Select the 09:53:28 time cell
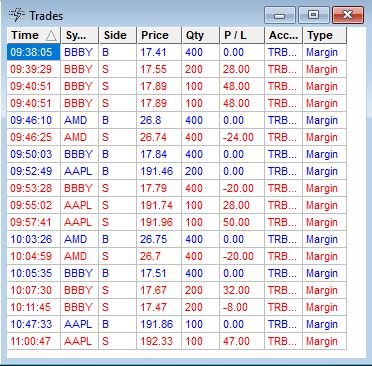 tap(34, 188)
